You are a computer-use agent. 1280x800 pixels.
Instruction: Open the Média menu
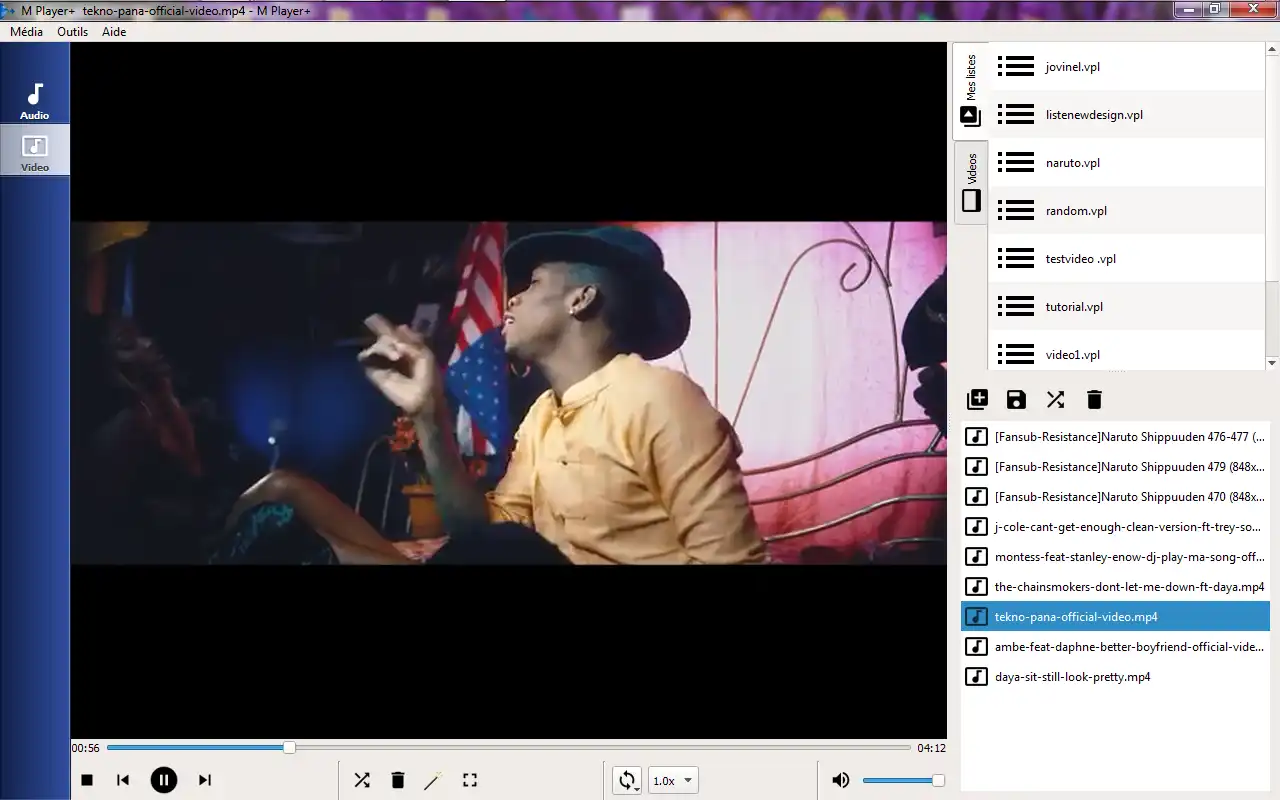26,32
